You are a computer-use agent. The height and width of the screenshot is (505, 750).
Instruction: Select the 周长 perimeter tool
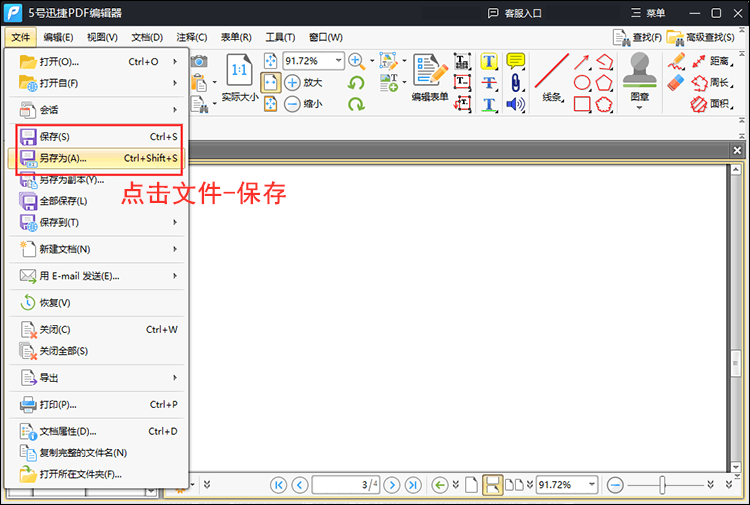[712, 83]
